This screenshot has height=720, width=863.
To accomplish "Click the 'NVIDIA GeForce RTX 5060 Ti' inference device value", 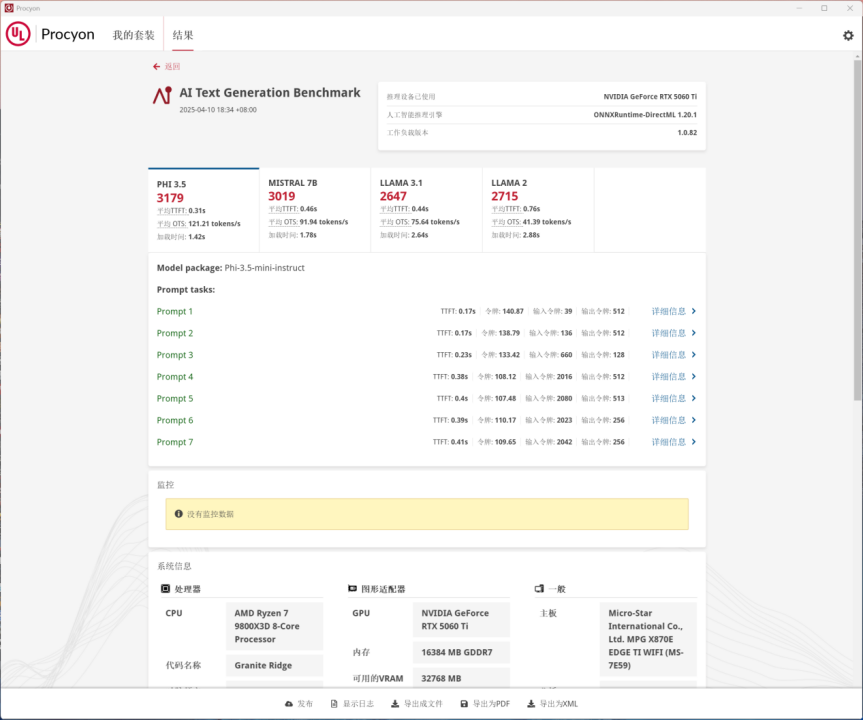I will click(650, 96).
